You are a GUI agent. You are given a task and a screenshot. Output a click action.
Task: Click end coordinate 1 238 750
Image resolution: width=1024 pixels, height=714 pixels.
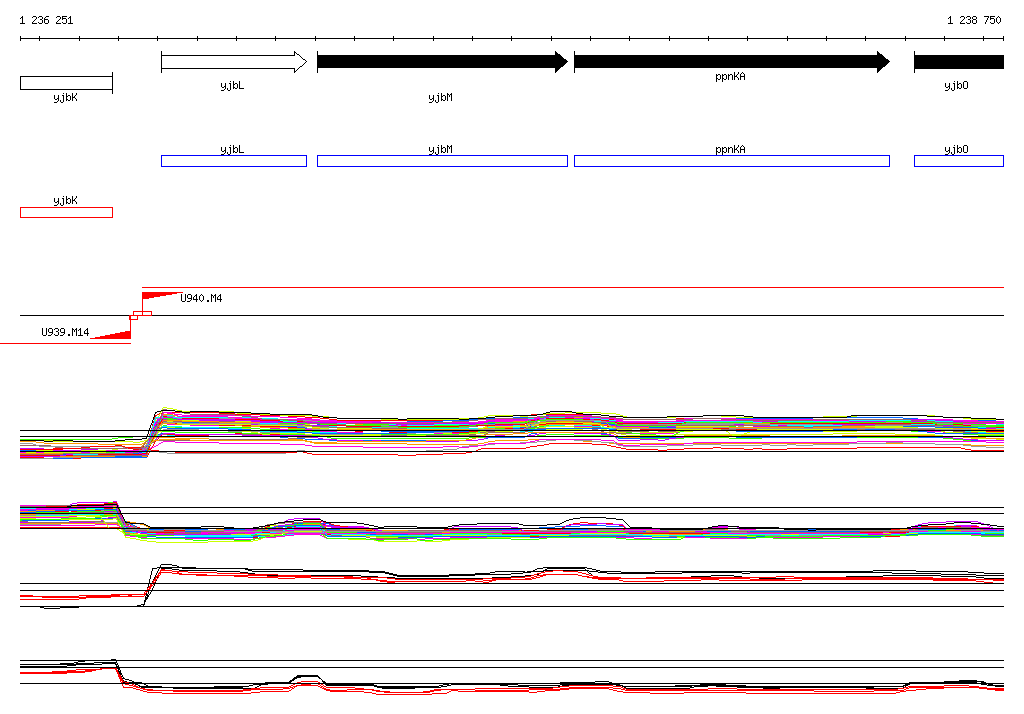[x=974, y=20]
